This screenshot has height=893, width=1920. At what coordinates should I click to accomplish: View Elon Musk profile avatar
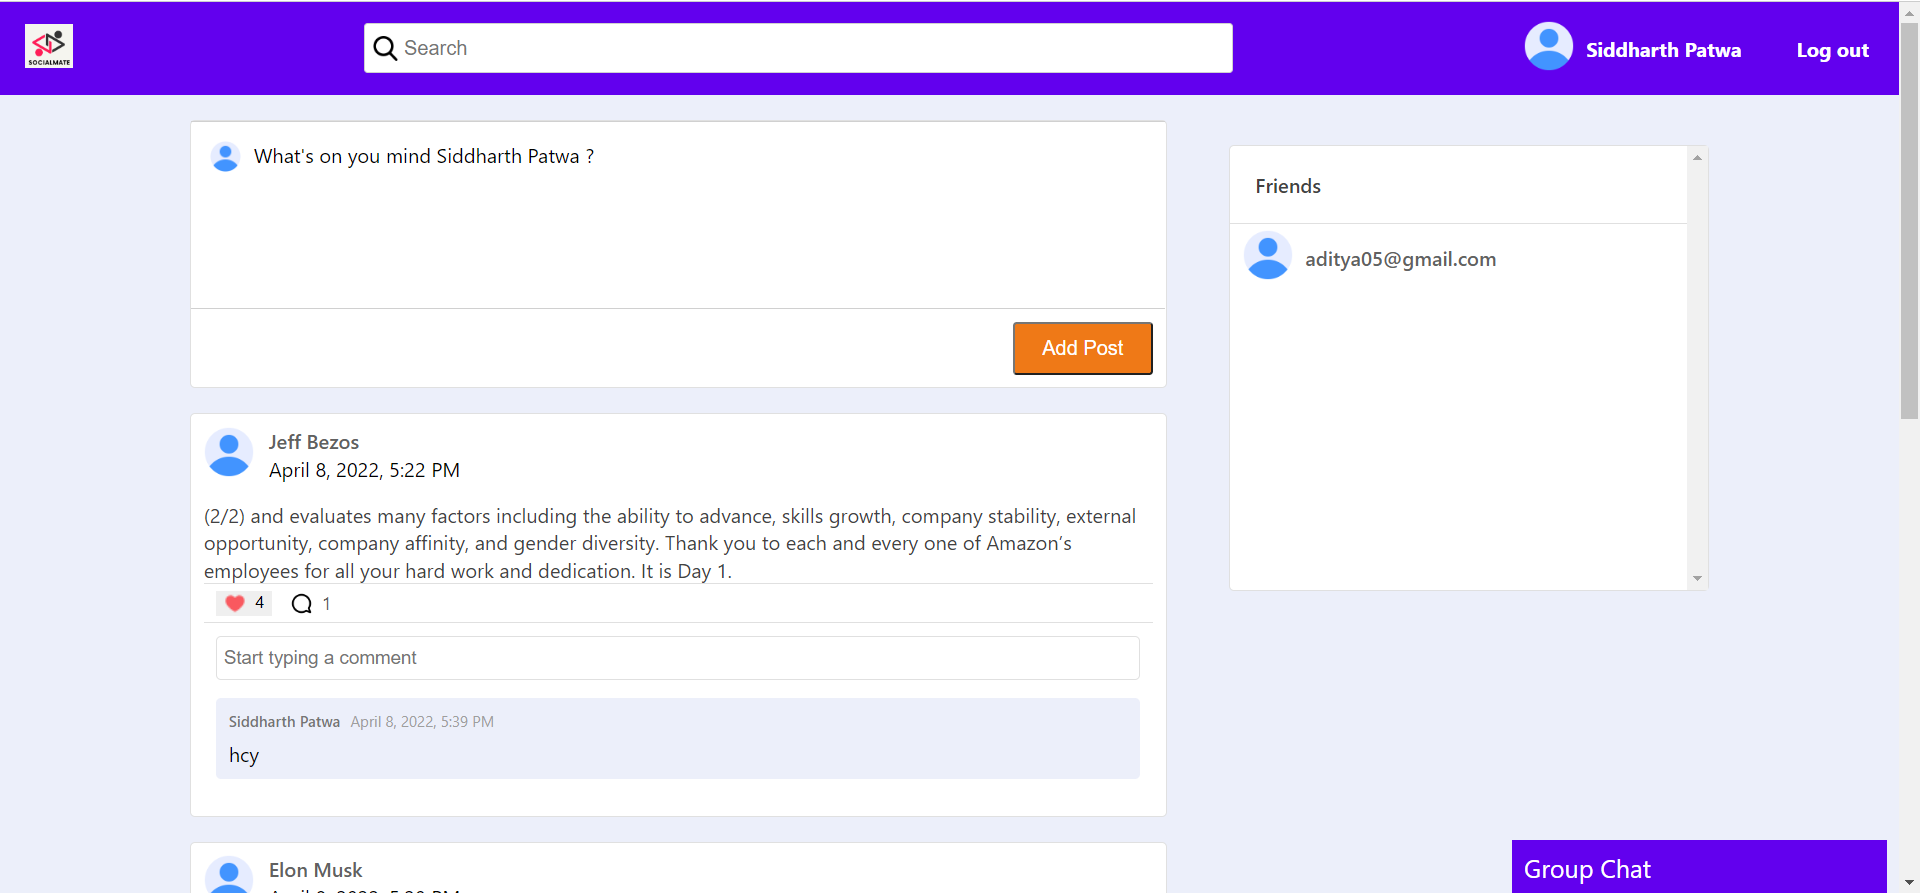[x=229, y=875]
